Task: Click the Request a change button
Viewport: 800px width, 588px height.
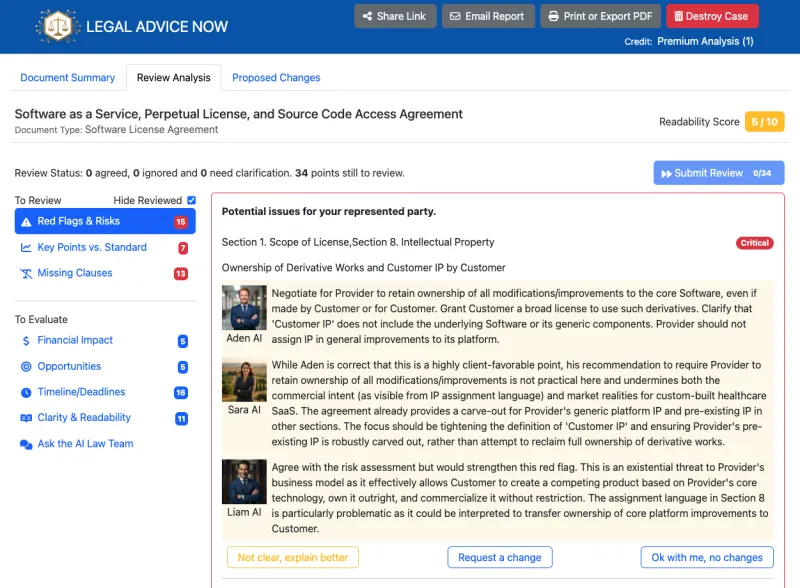Action: click(499, 557)
